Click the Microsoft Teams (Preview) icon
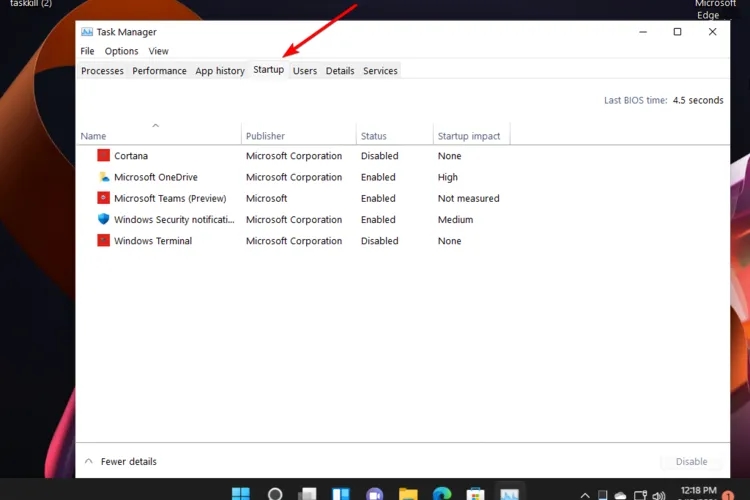 pyautogui.click(x=104, y=198)
